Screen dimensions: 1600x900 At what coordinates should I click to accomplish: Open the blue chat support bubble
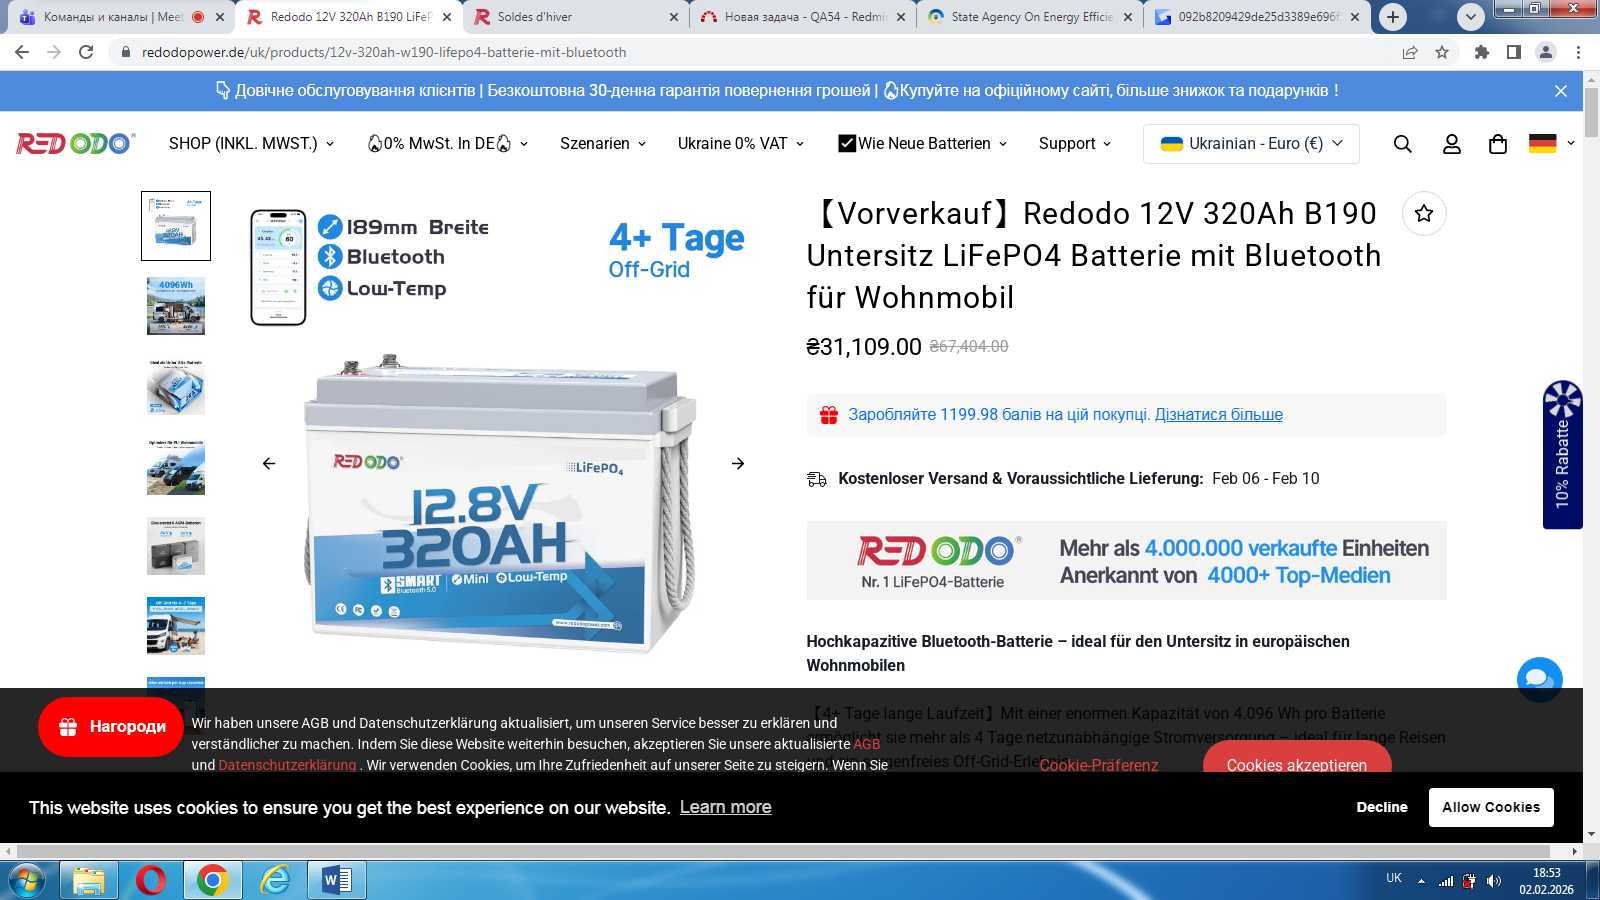[1539, 679]
